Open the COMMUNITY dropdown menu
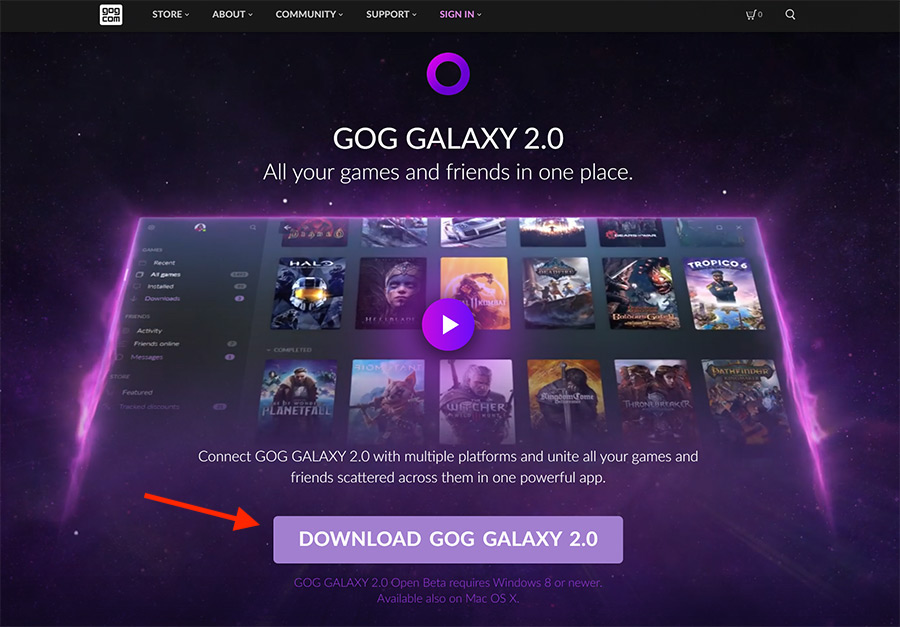This screenshot has height=627, width=900. tap(309, 14)
